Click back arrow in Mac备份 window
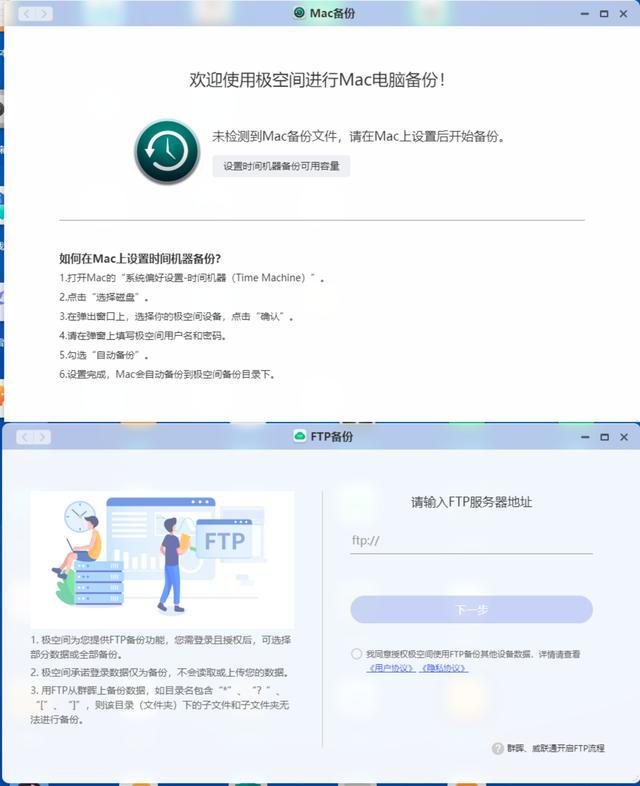This screenshot has height=786, width=640. click(27, 14)
